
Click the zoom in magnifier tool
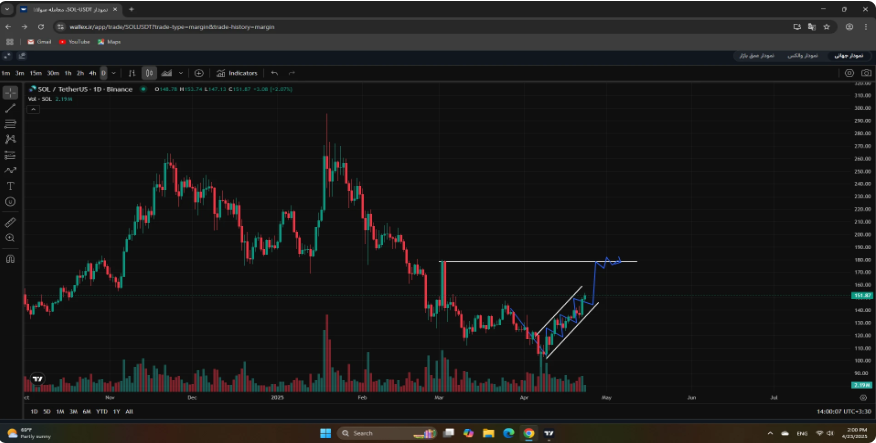click(x=10, y=238)
